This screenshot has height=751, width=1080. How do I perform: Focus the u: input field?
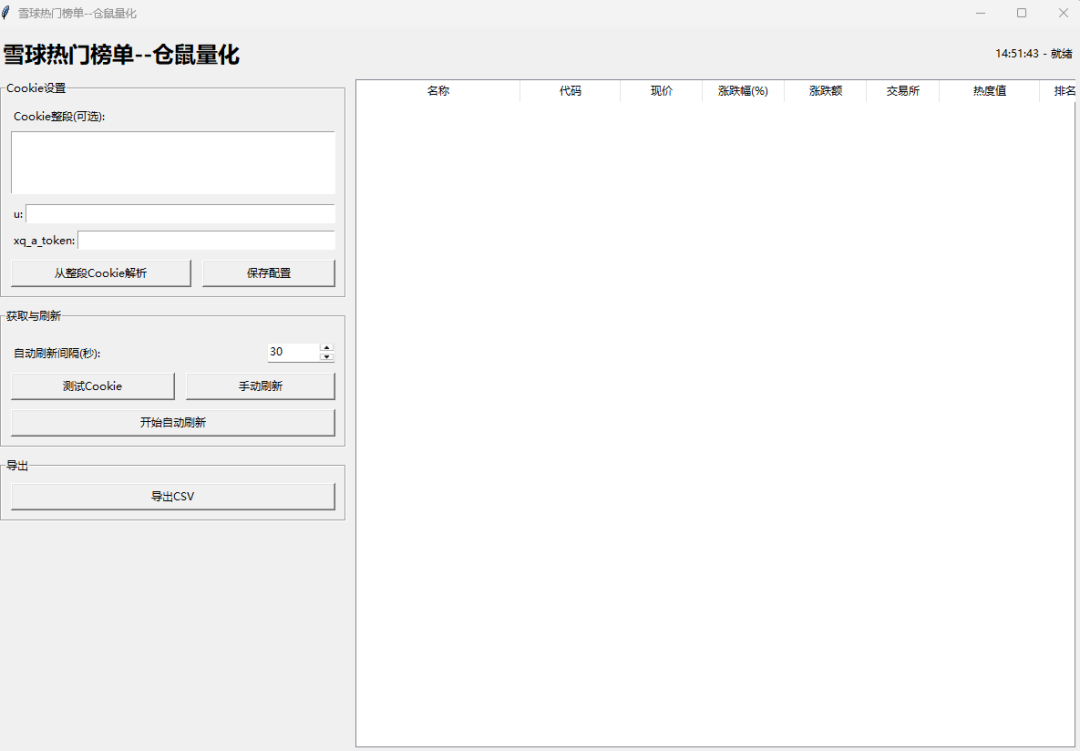click(x=180, y=214)
